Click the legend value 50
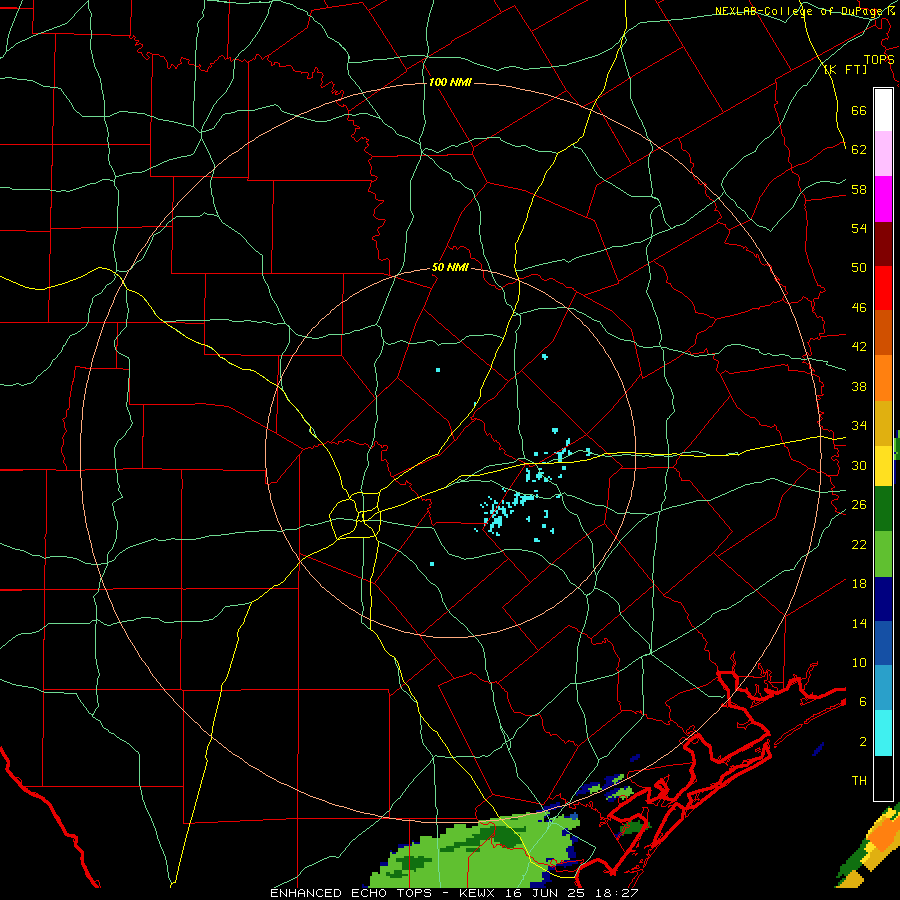900x900 pixels. [x=859, y=267]
